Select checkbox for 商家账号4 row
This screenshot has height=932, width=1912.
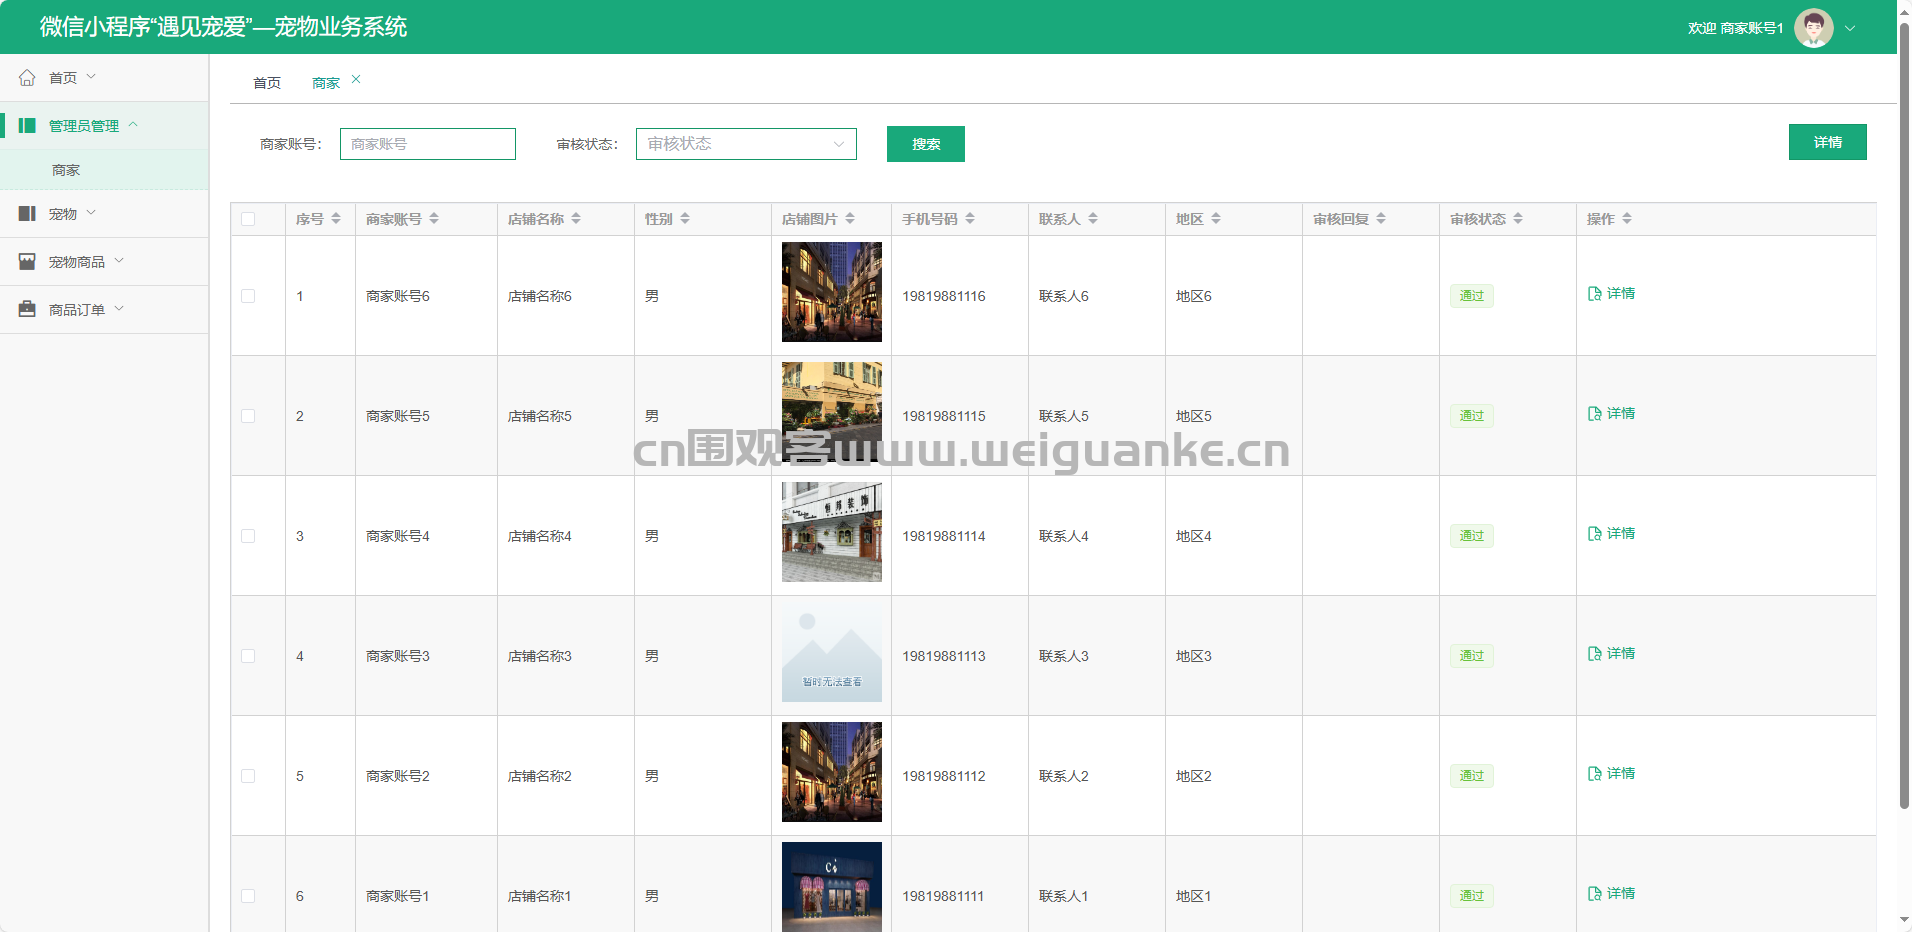click(x=248, y=536)
